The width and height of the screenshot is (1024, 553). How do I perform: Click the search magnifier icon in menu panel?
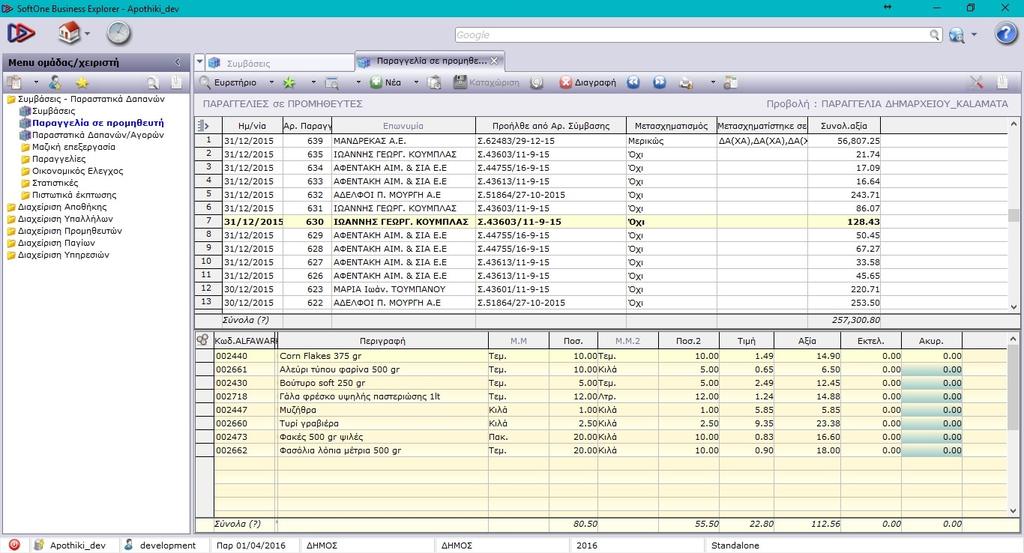(152, 82)
